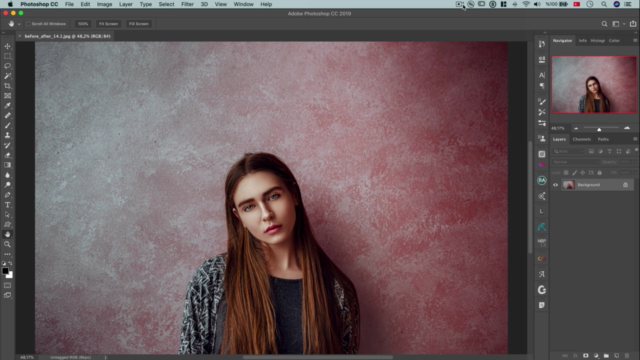Image resolution: width=640 pixels, height=360 pixels.
Task: Open the Fill dropdown arrow
Action: click(635, 173)
